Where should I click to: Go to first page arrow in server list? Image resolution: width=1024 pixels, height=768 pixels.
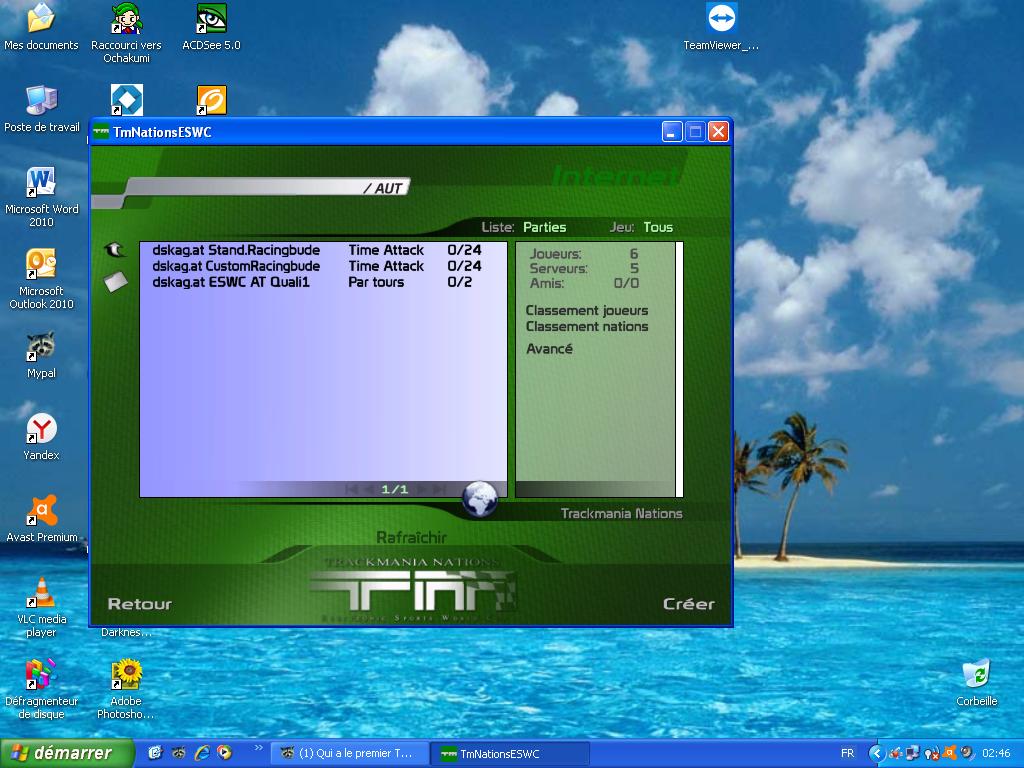[x=351, y=489]
